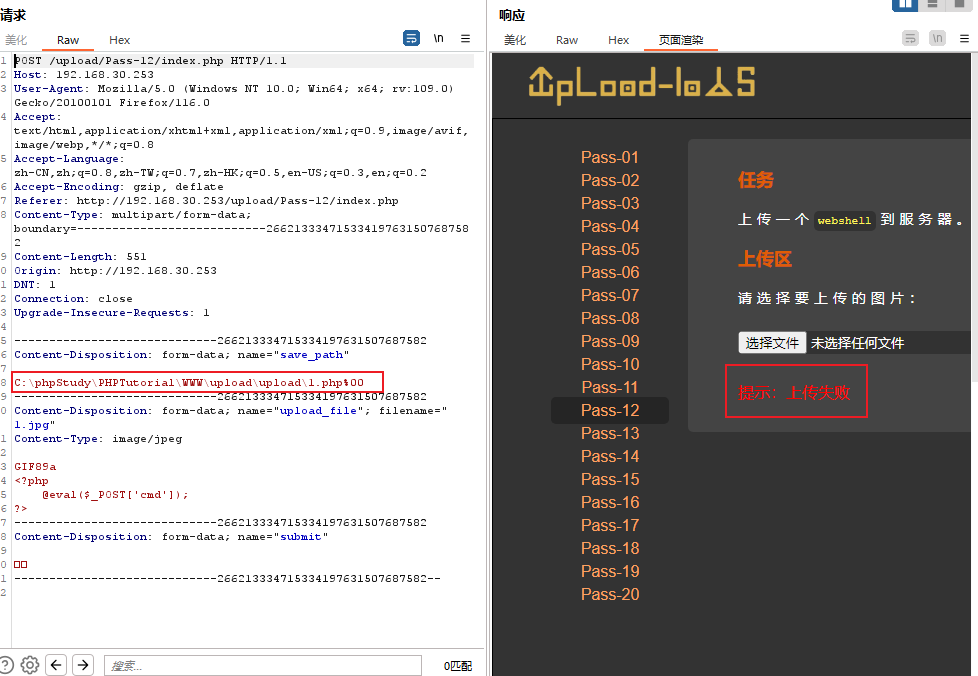The width and height of the screenshot is (978, 676).
Task: Open Pass-19 link
Action: (609, 571)
